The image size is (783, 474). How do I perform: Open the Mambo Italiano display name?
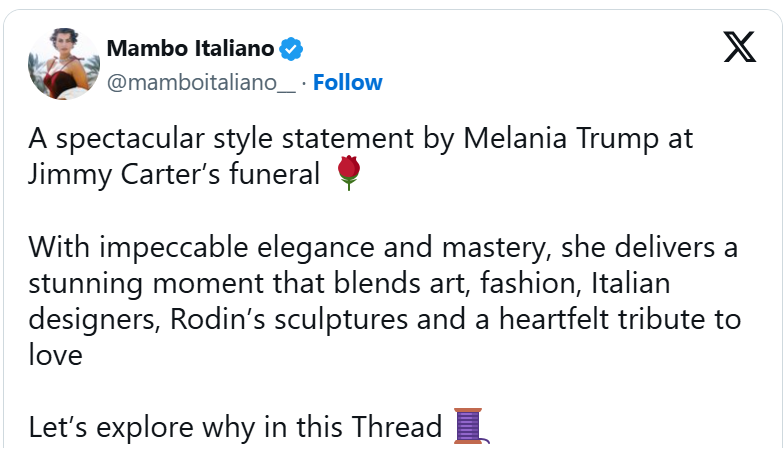[190, 49]
